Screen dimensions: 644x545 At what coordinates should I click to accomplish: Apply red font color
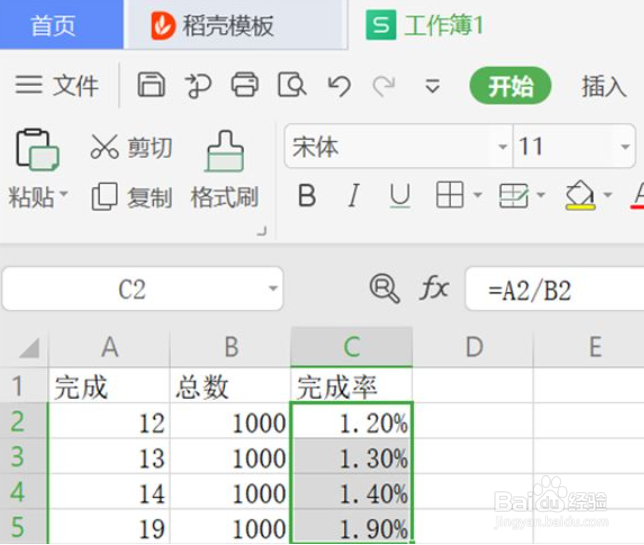pyautogui.click(x=637, y=195)
